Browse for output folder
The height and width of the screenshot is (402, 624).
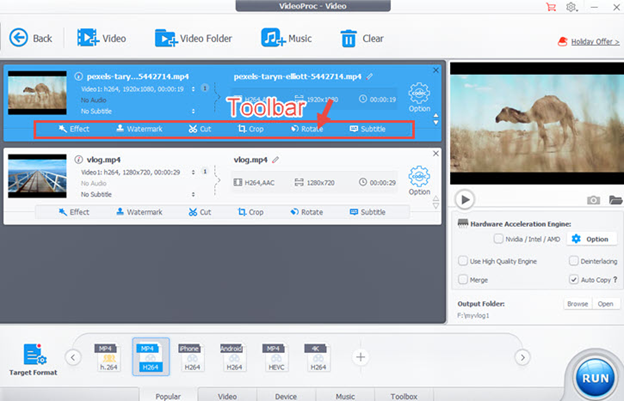click(577, 304)
